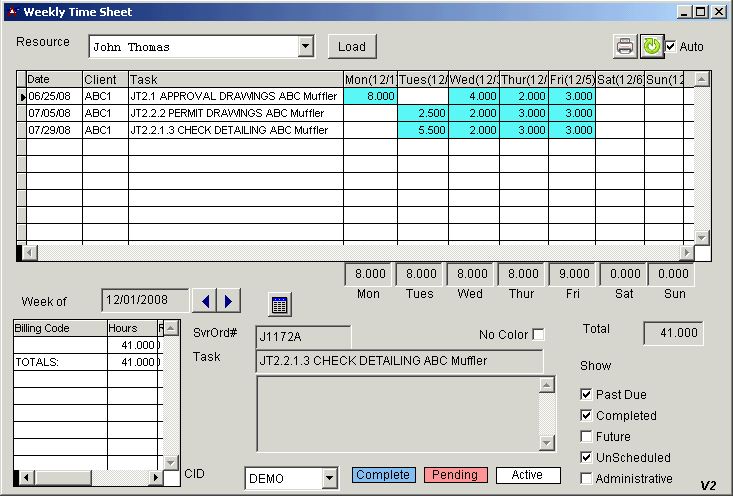Click the title bar application icon

[11, 12]
